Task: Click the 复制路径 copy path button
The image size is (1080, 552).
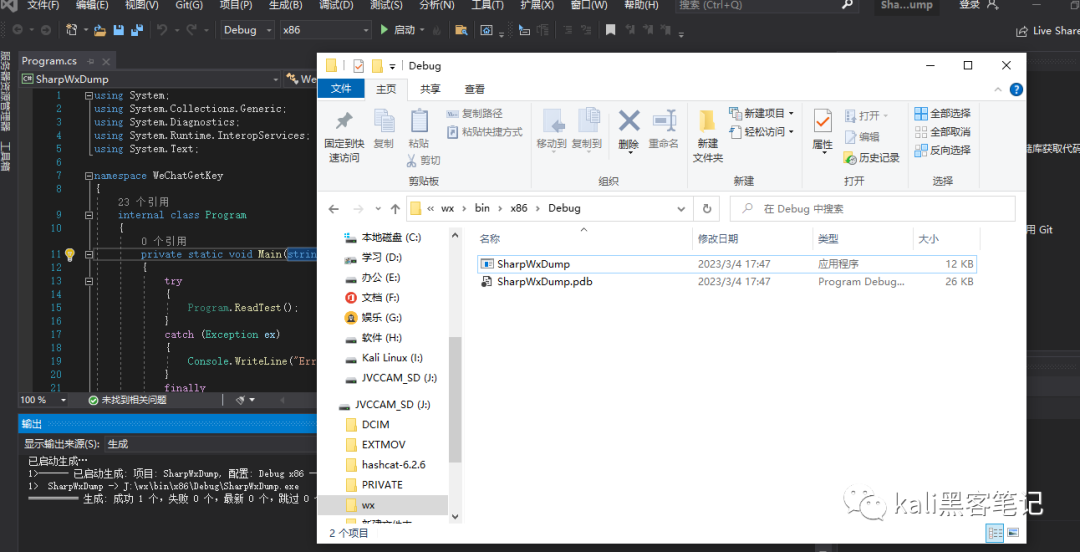Action: [x=475, y=114]
